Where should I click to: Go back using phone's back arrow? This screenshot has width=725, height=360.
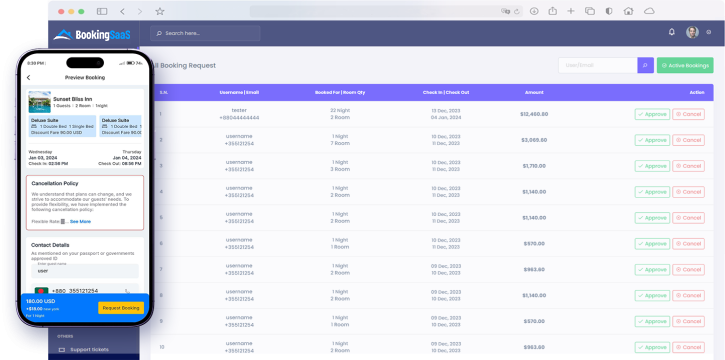29,78
